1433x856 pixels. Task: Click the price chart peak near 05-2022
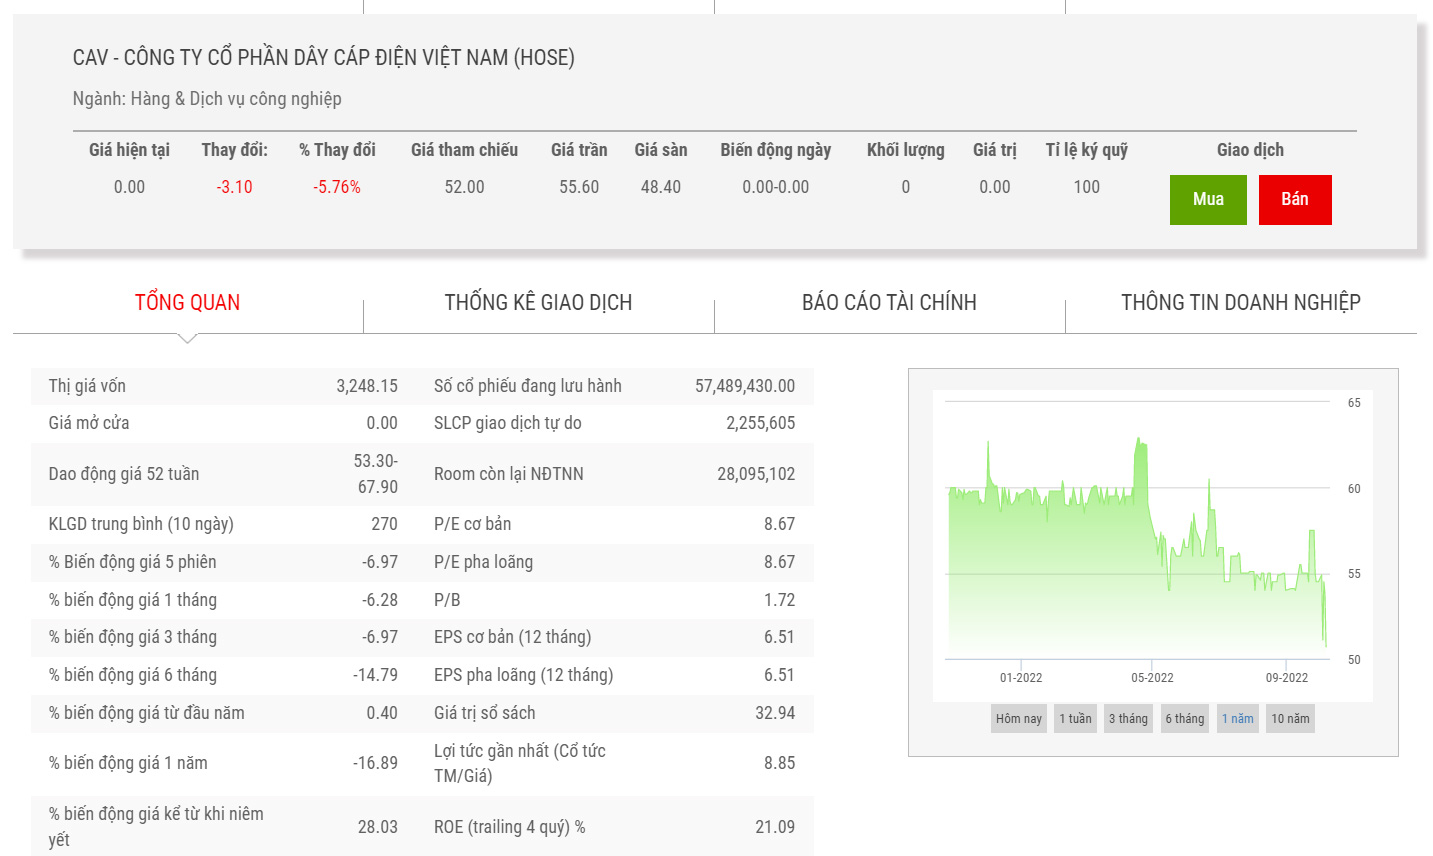1138,440
